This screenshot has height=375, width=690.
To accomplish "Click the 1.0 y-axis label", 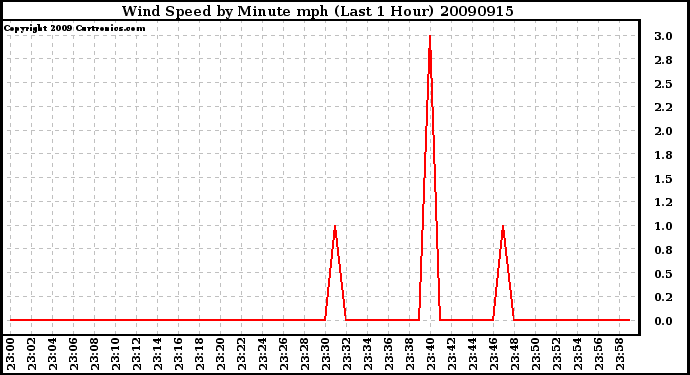I will (663, 226).
